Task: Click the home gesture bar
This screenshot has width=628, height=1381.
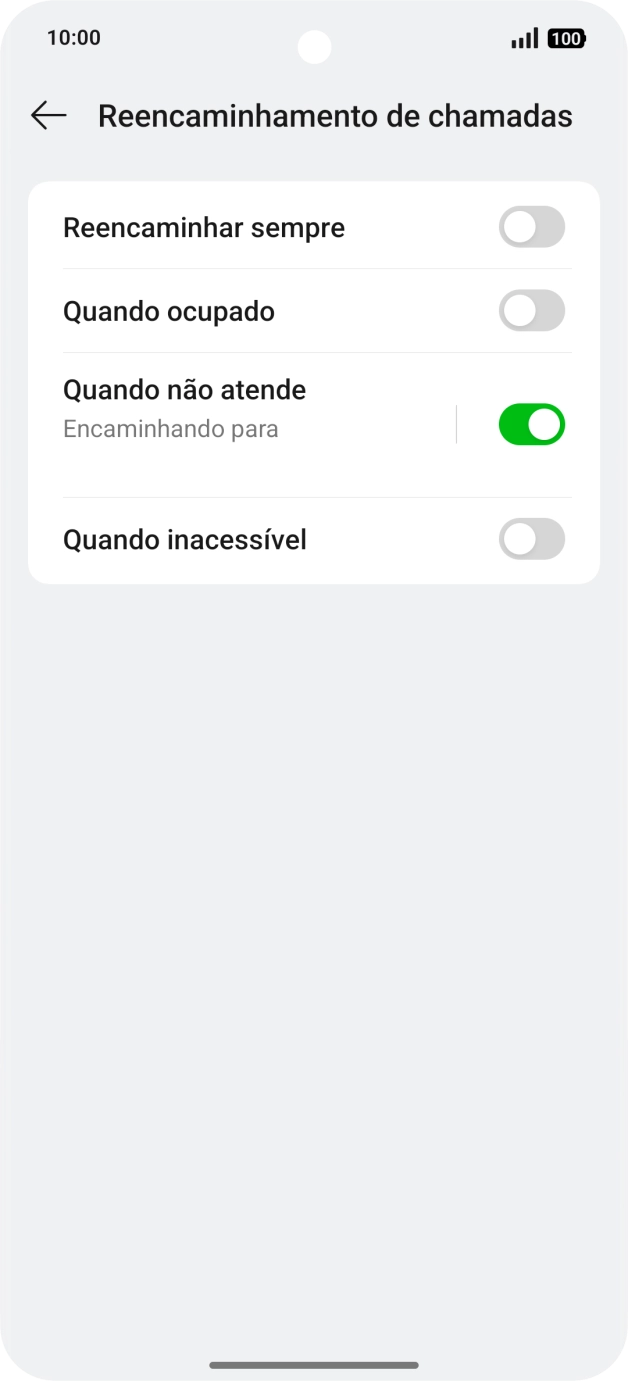Action: click(x=314, y=1363)
